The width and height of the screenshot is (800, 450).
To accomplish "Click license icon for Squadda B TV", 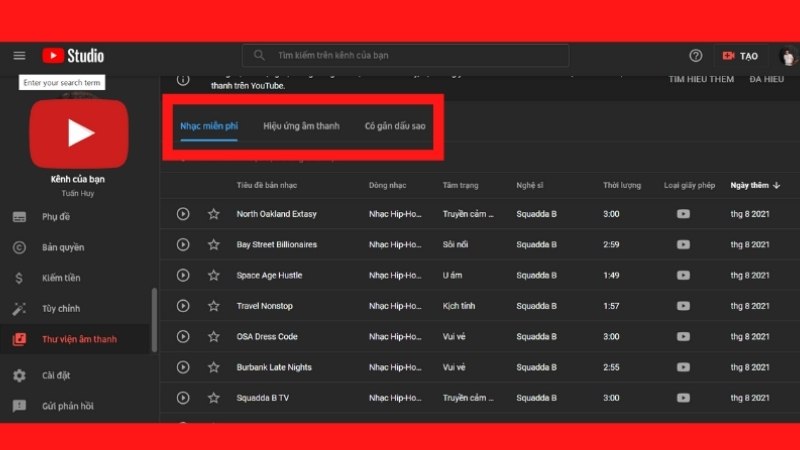I will (683, 397).
